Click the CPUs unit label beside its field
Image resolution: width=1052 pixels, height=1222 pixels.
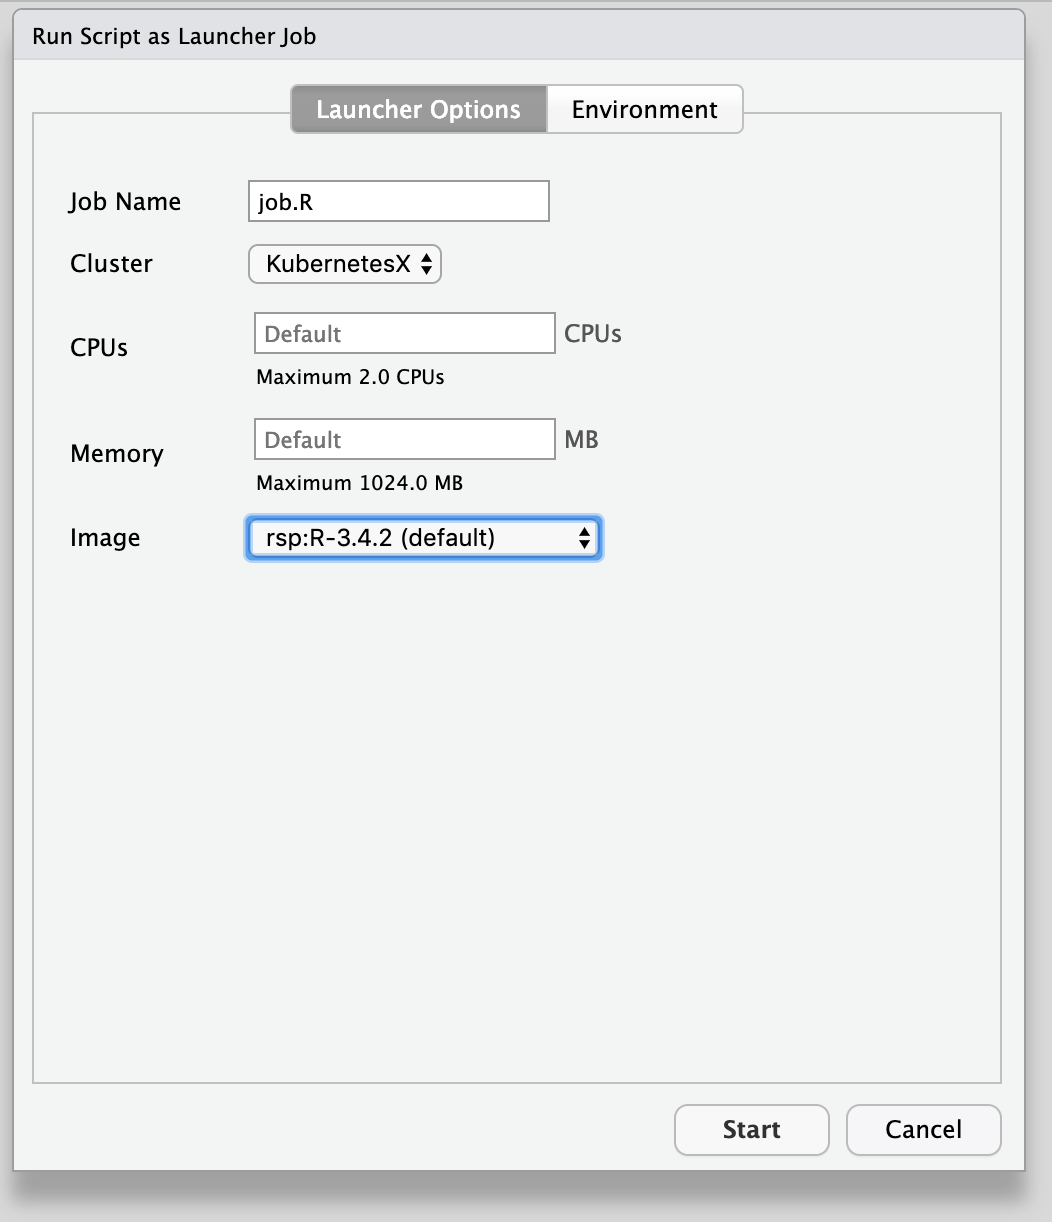[593, 333]
